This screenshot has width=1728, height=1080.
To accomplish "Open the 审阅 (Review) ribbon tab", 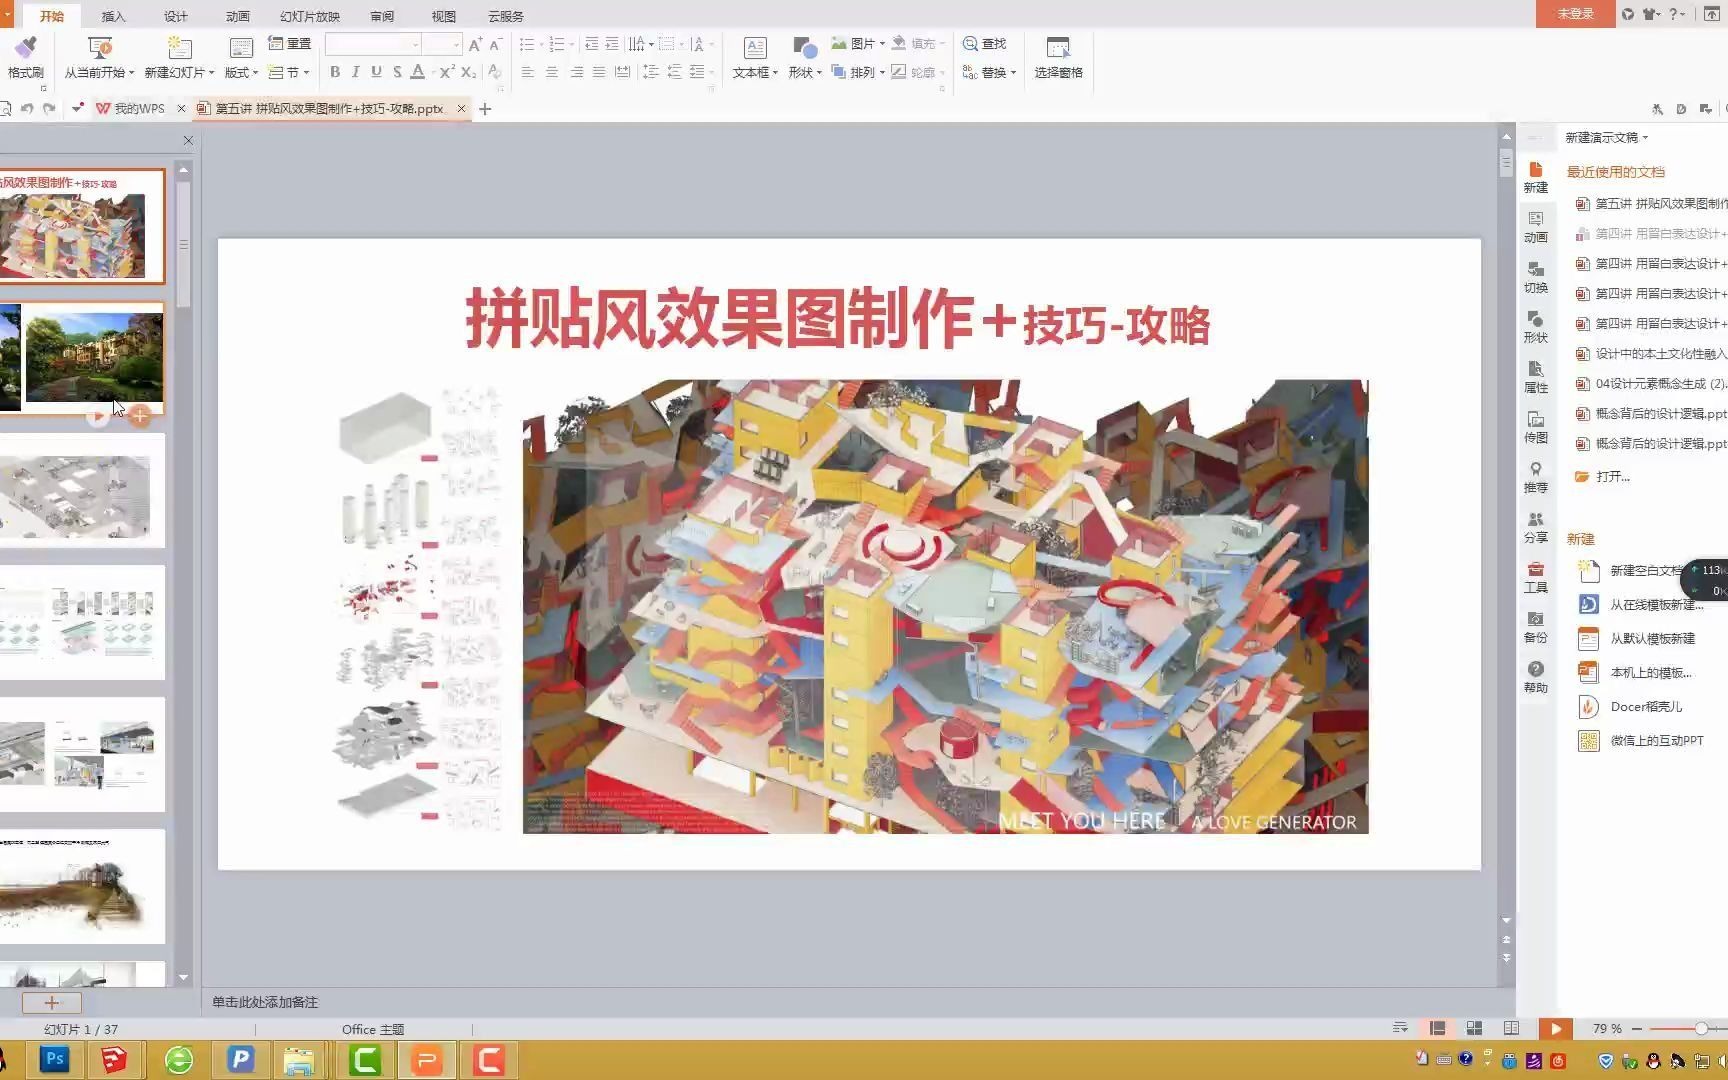I will (382, 16).
